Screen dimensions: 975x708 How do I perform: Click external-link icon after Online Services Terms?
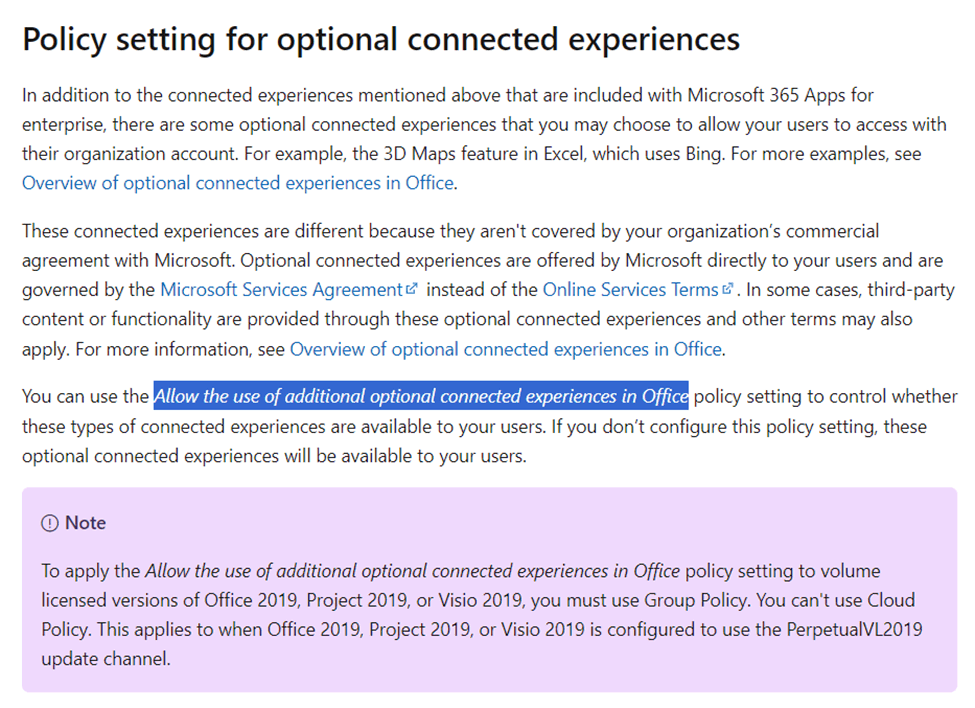728,289
